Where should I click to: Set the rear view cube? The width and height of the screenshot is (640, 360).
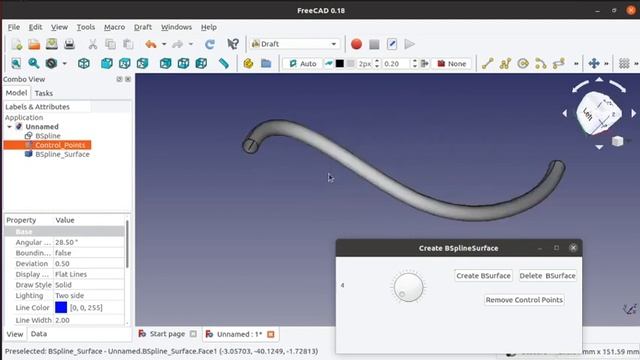(x=165, y=63)
